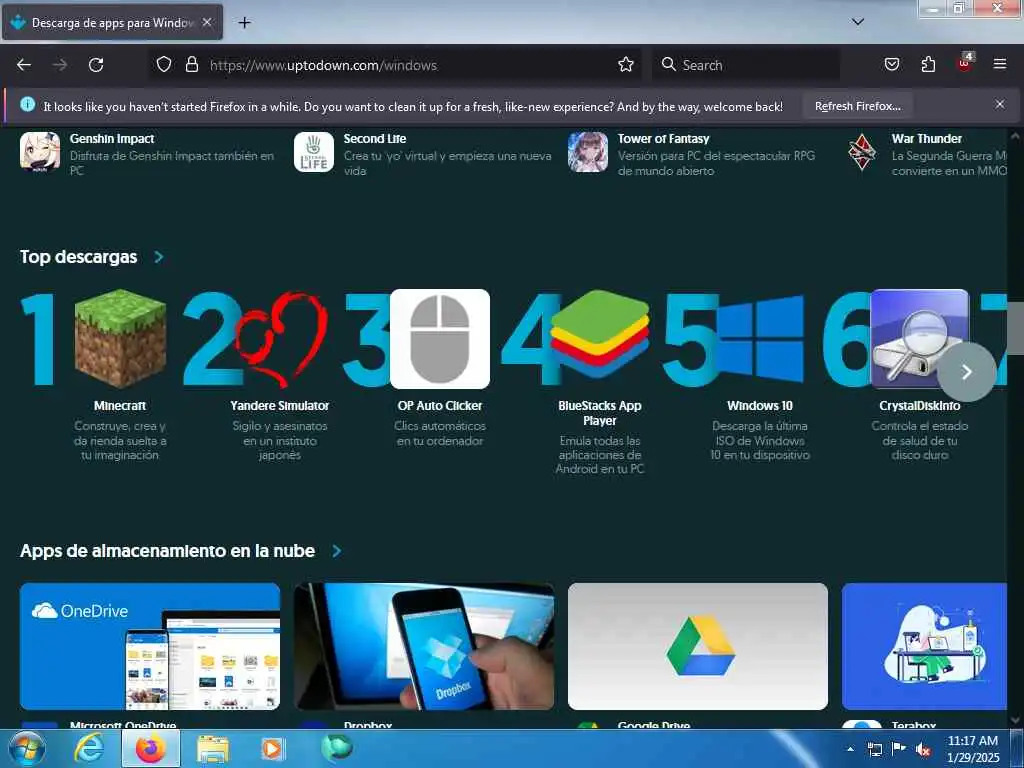1024x768 pixels.
Task: Open the Second Life app icon
Action: coord(313,152)
